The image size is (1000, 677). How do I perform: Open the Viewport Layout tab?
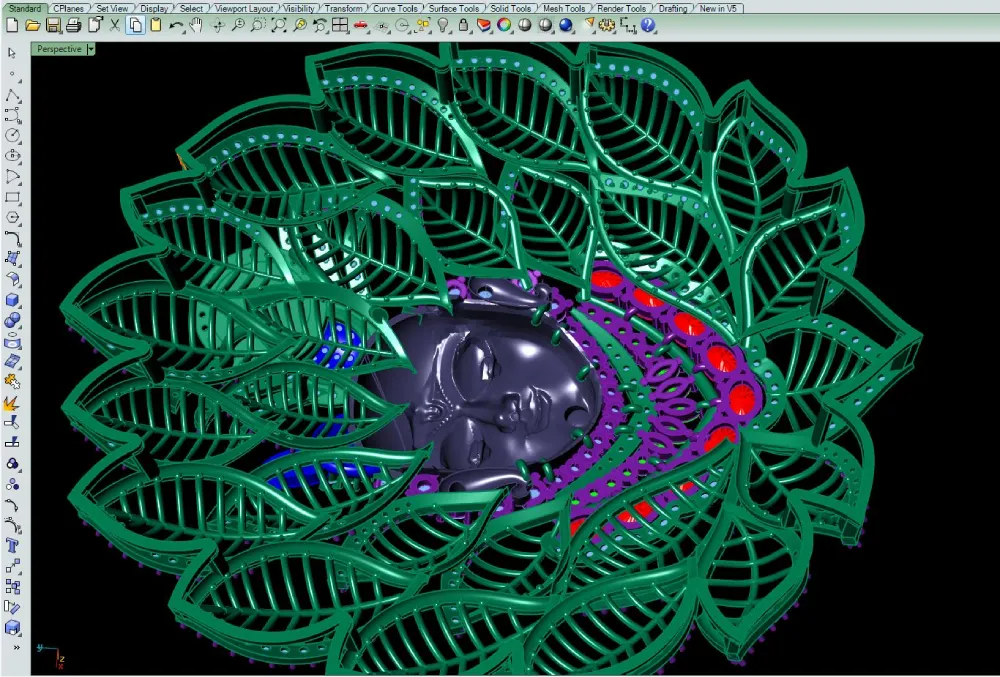tap(244, 8)
